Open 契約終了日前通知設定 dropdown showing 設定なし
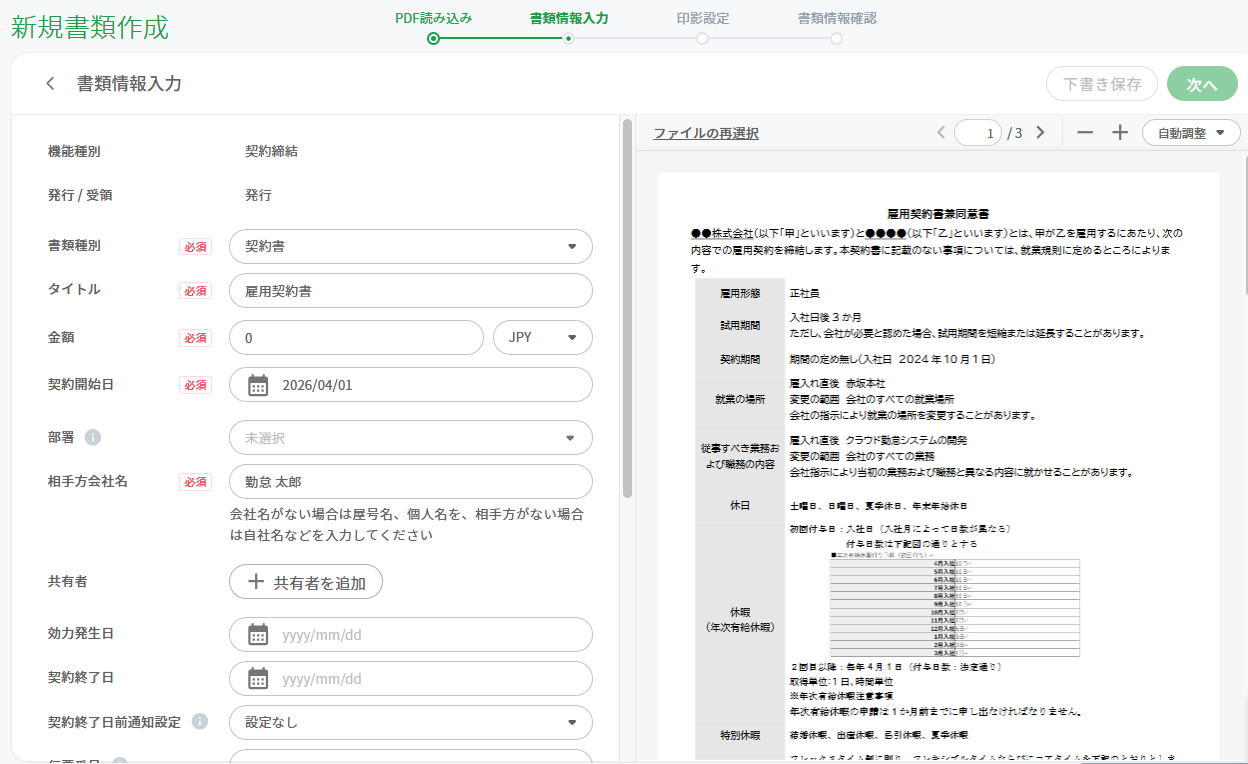The height and width of the screenshot is (764, 1248). 411,722
